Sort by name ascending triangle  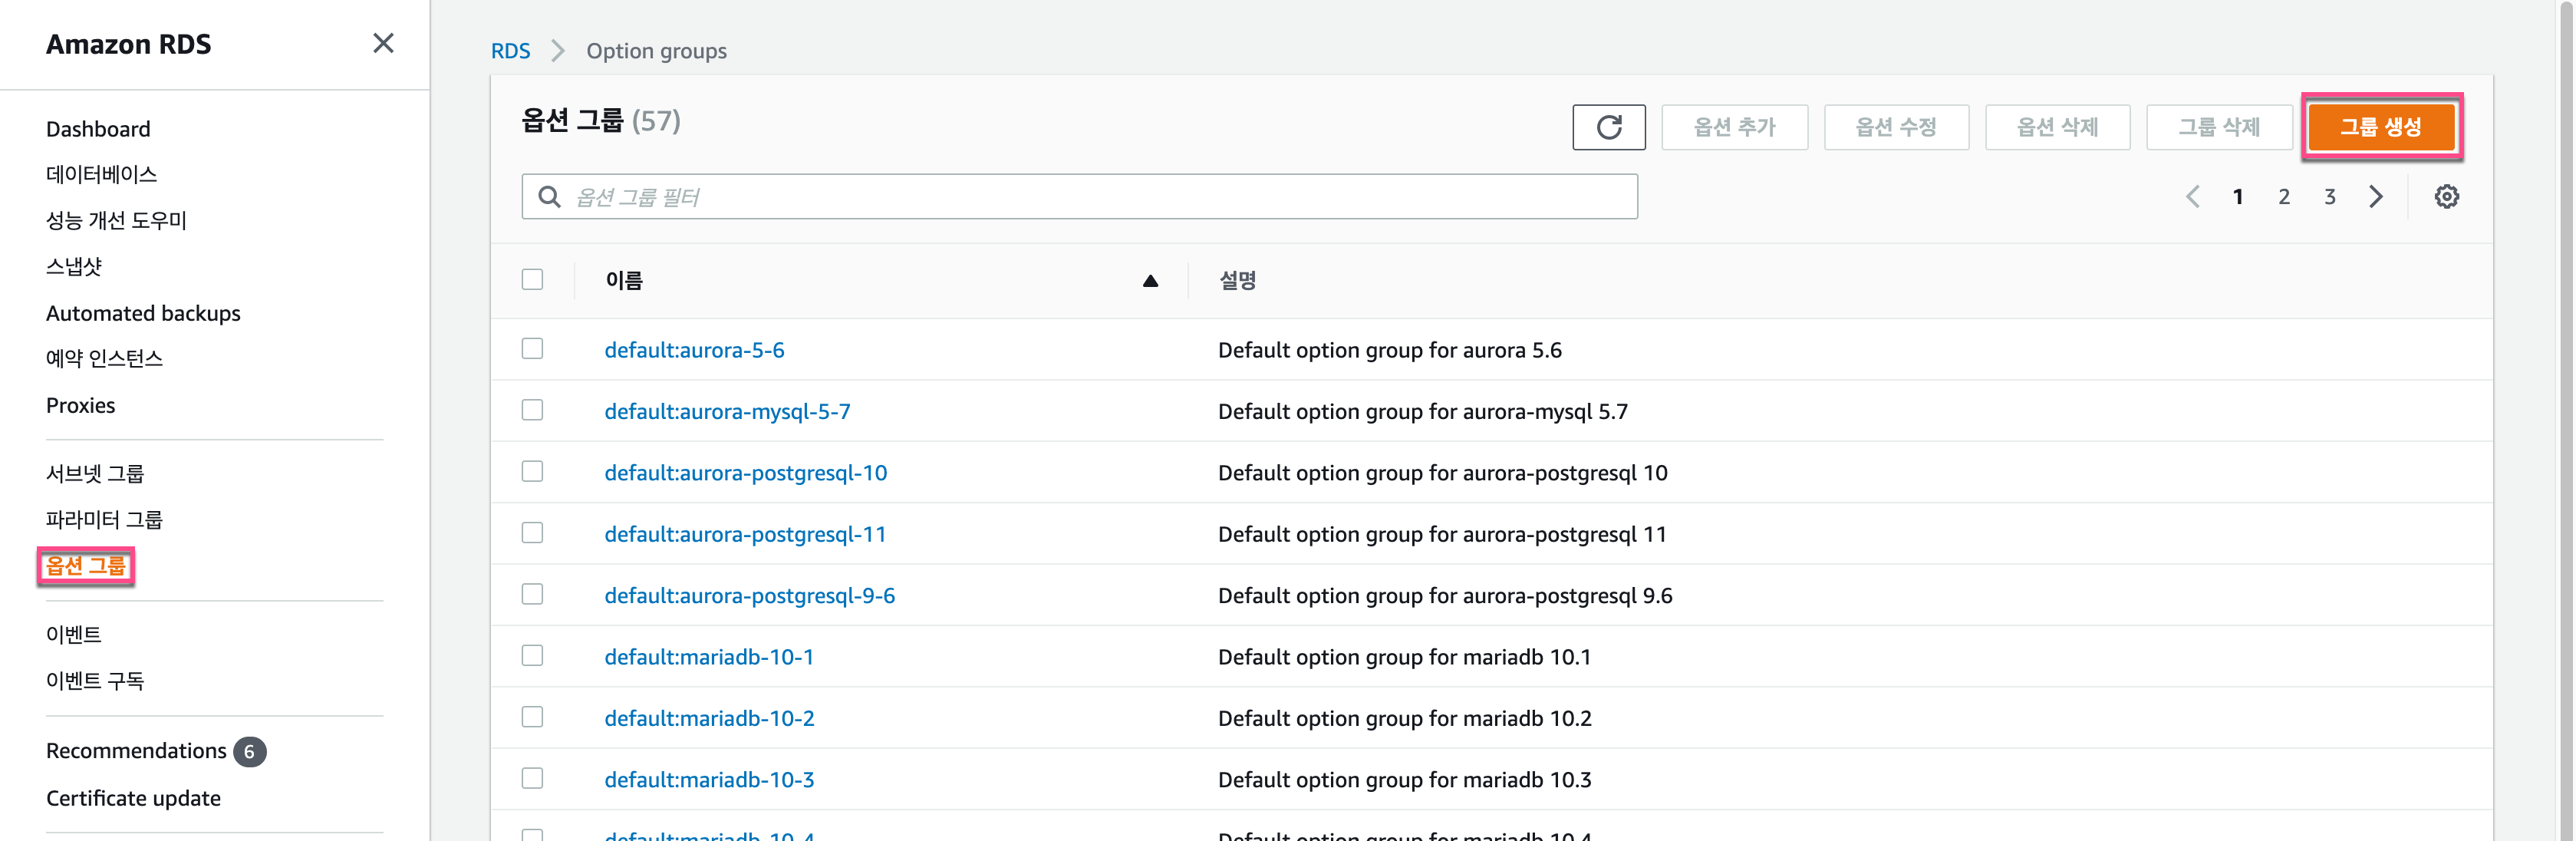click(1149, 281)
